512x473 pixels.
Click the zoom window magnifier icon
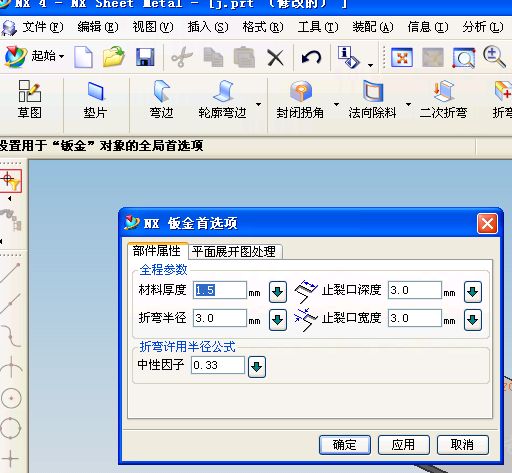point(464,58)
